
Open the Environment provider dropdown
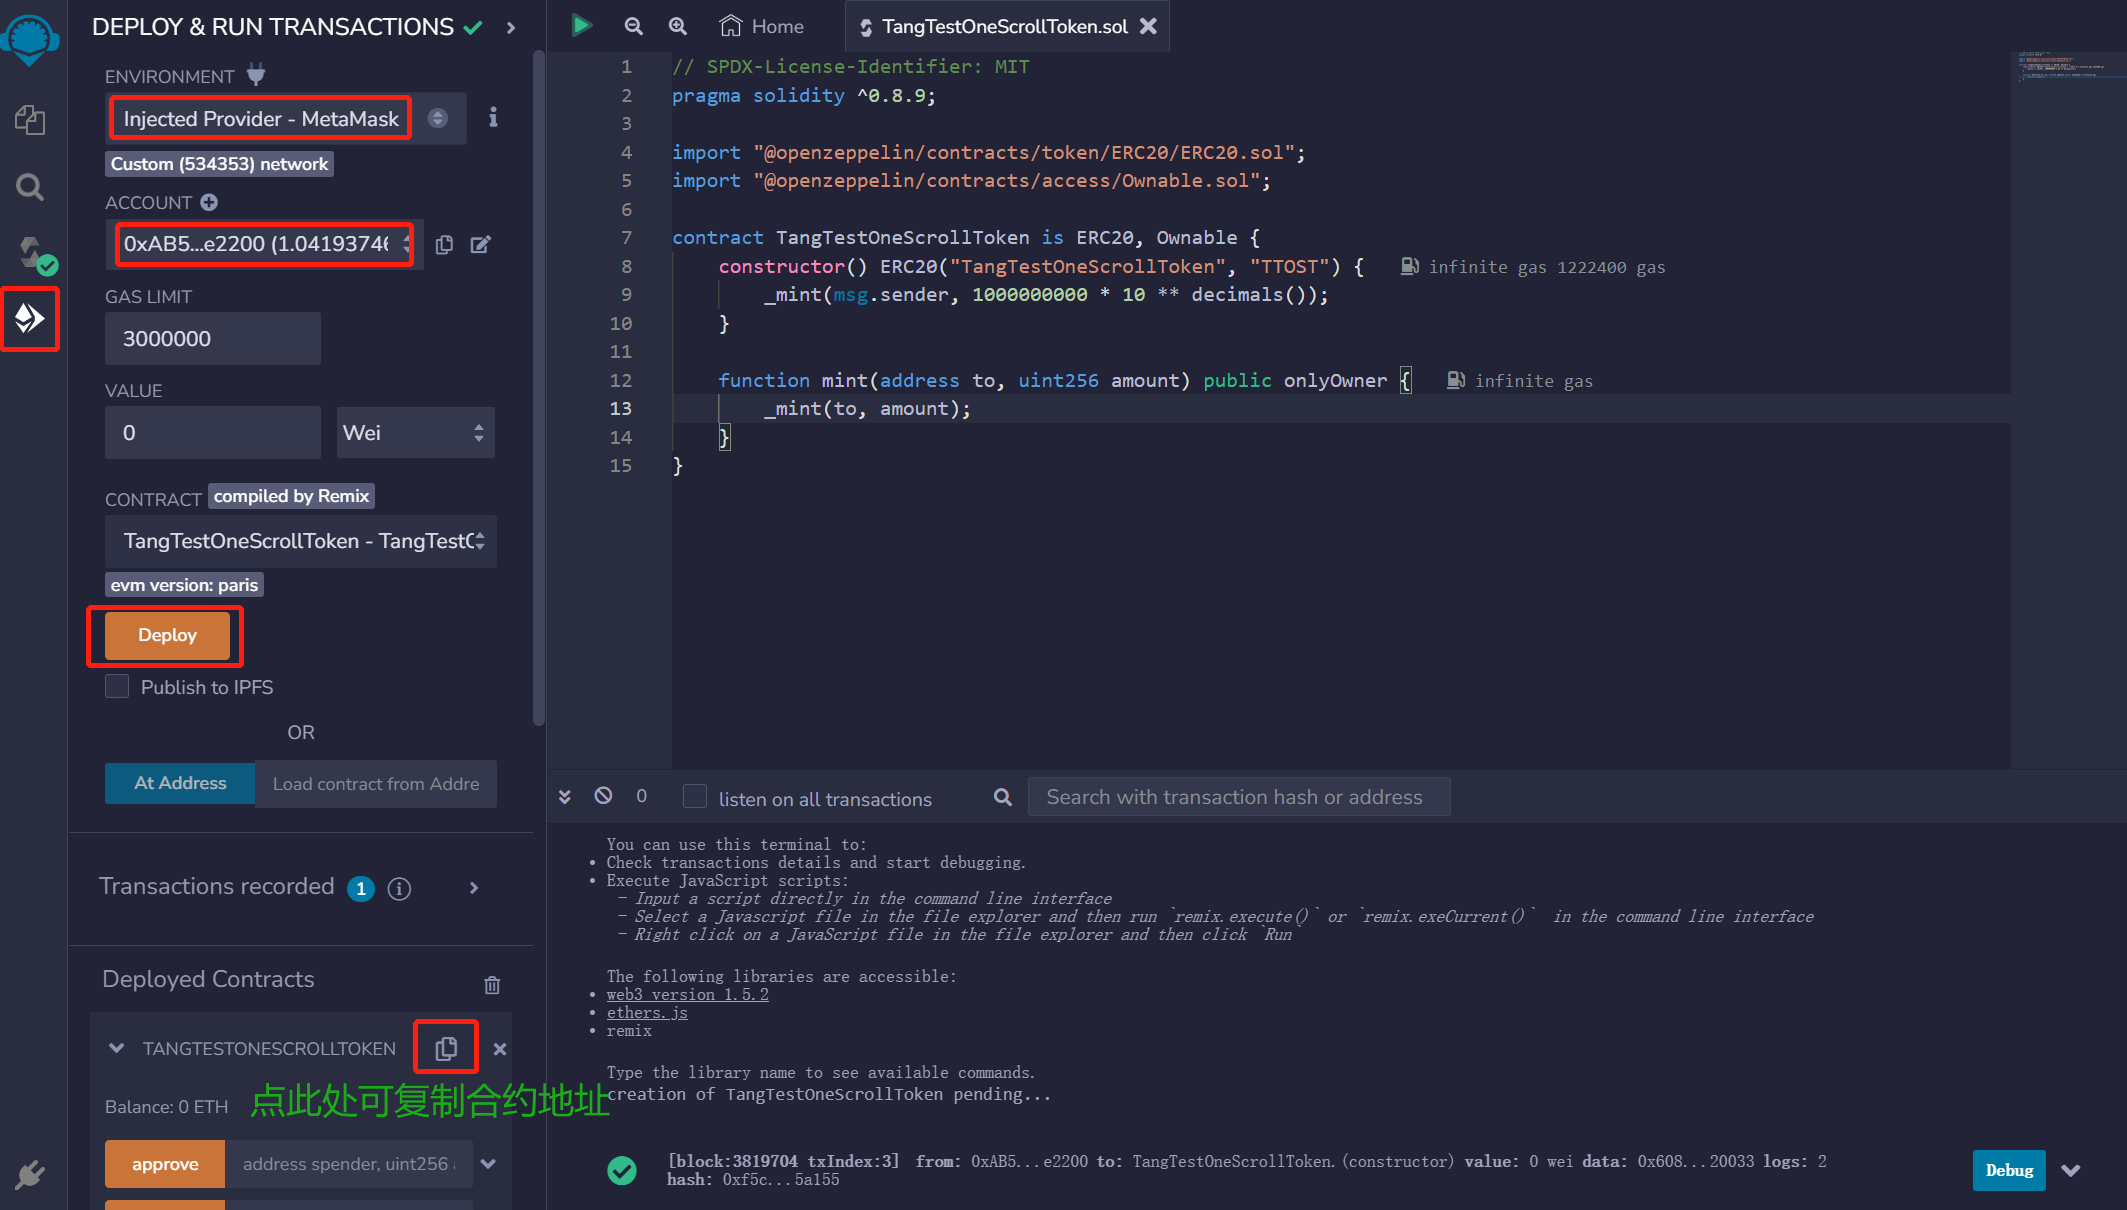click(437, 117)
